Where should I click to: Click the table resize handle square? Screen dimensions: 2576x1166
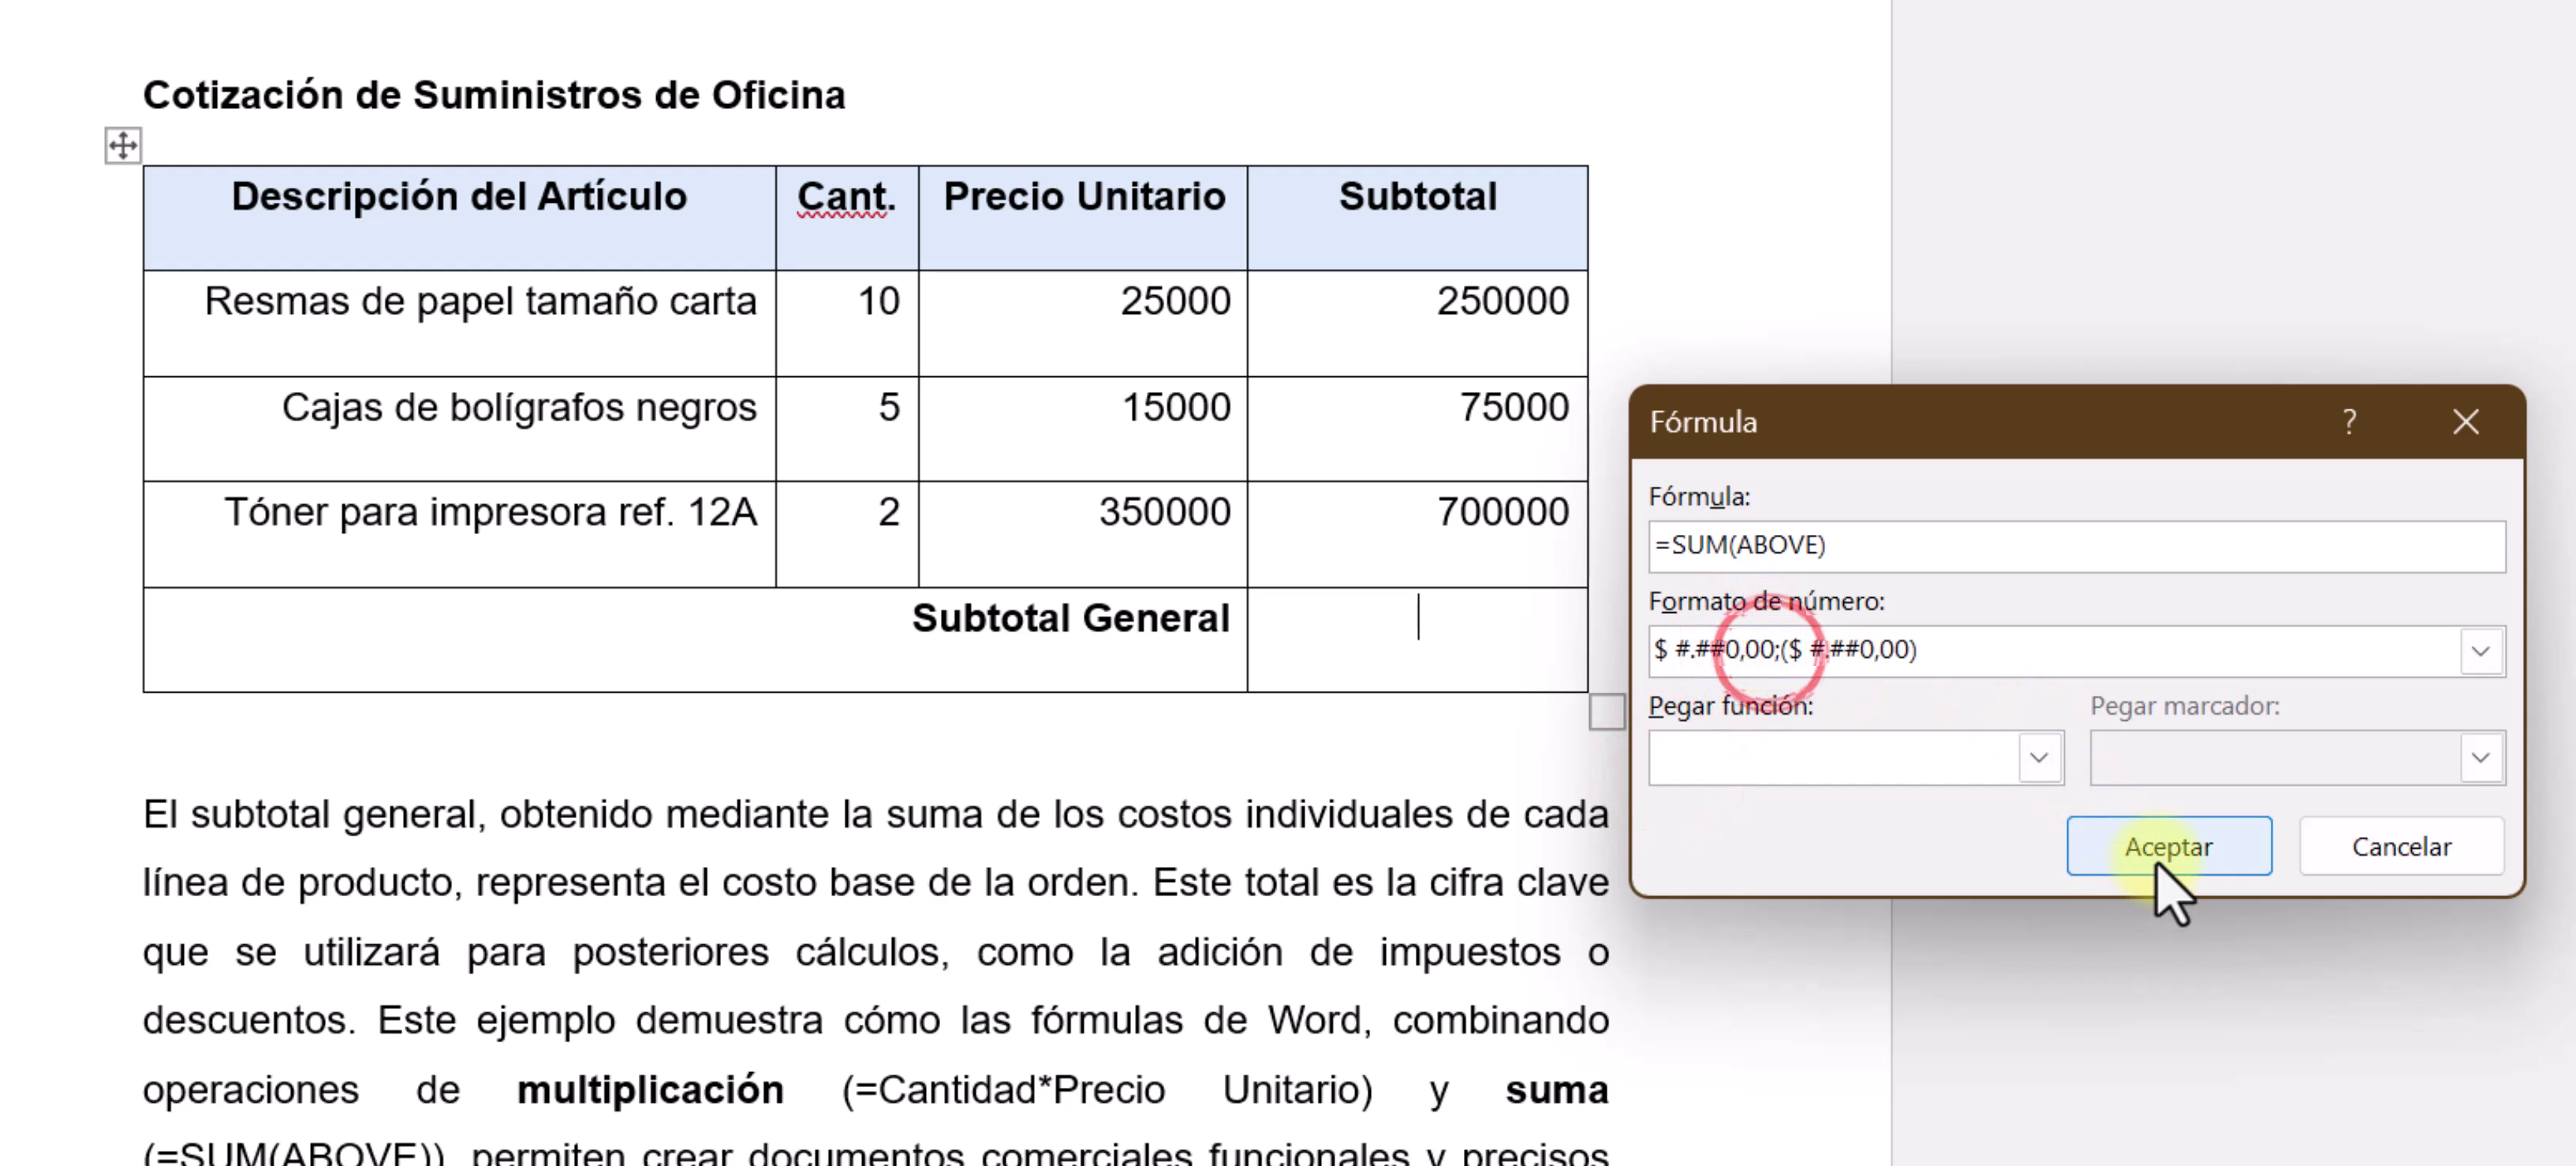tap(1606, 712)
